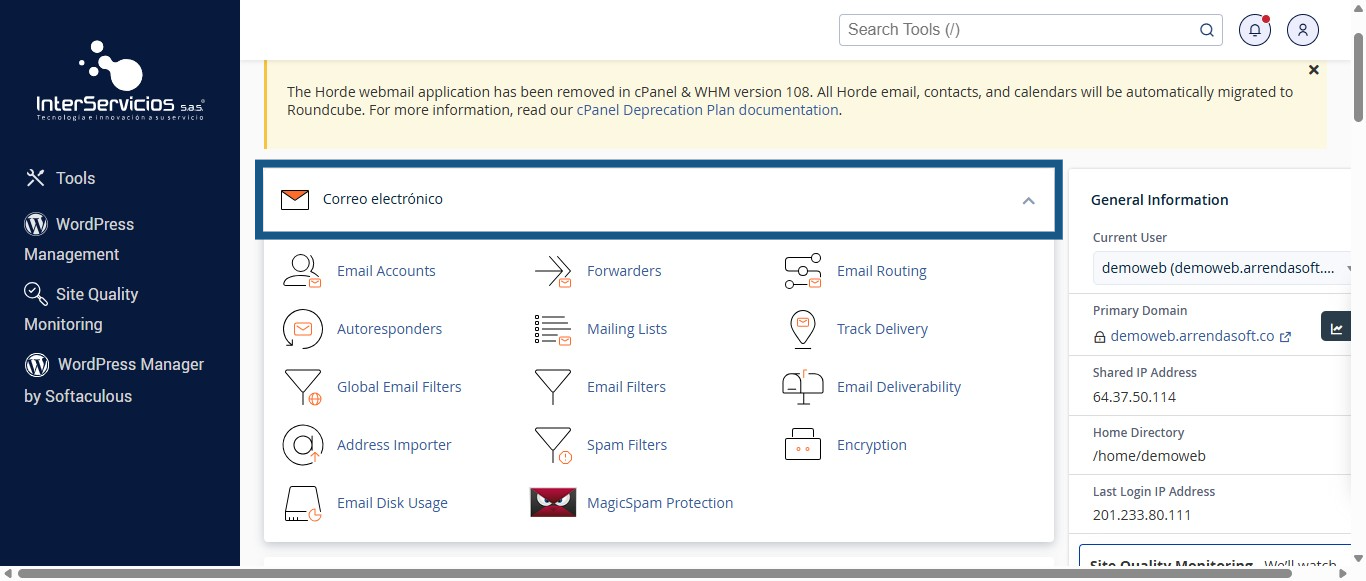
Task: Open the Email Filters link
Action: point(626,387)
